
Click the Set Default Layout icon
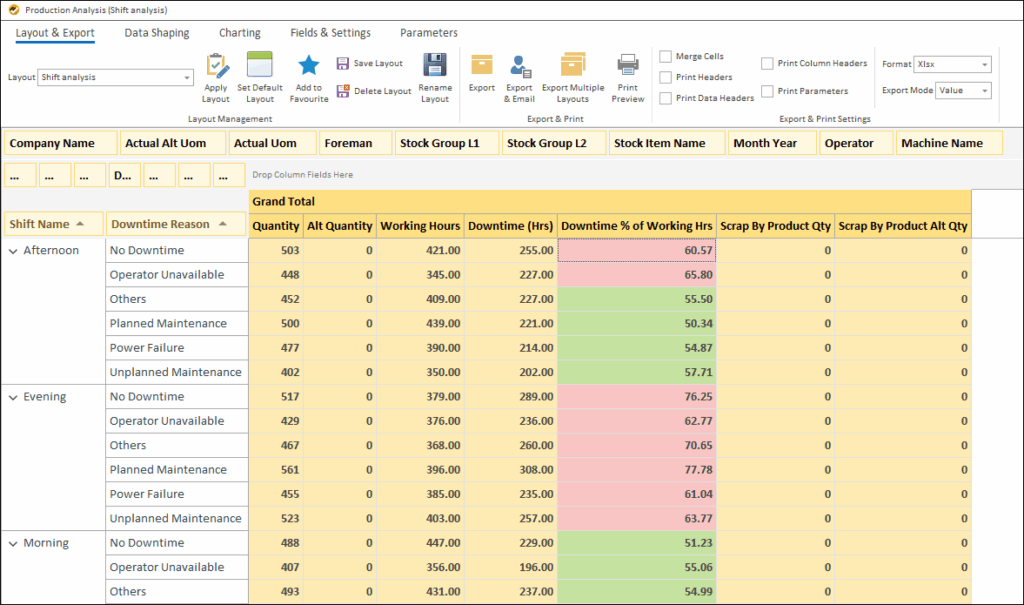pyautogui.click(x=260, y=66)
